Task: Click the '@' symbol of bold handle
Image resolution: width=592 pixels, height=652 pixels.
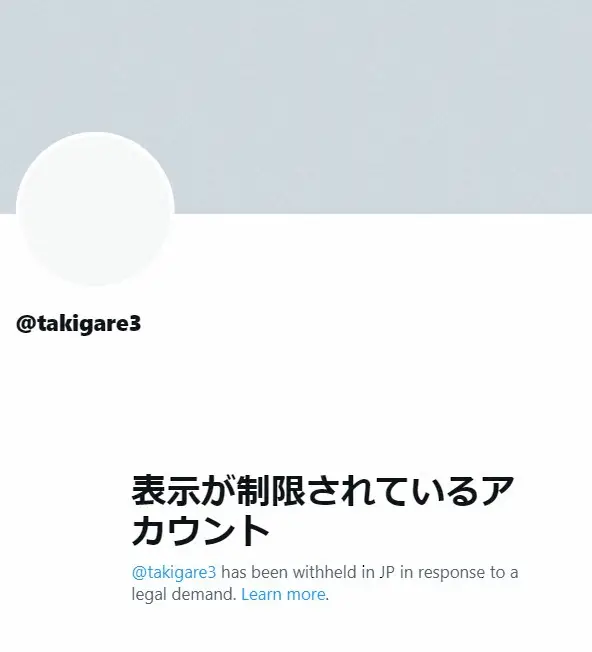Action: pyautogui.click(x=25, y=324)
